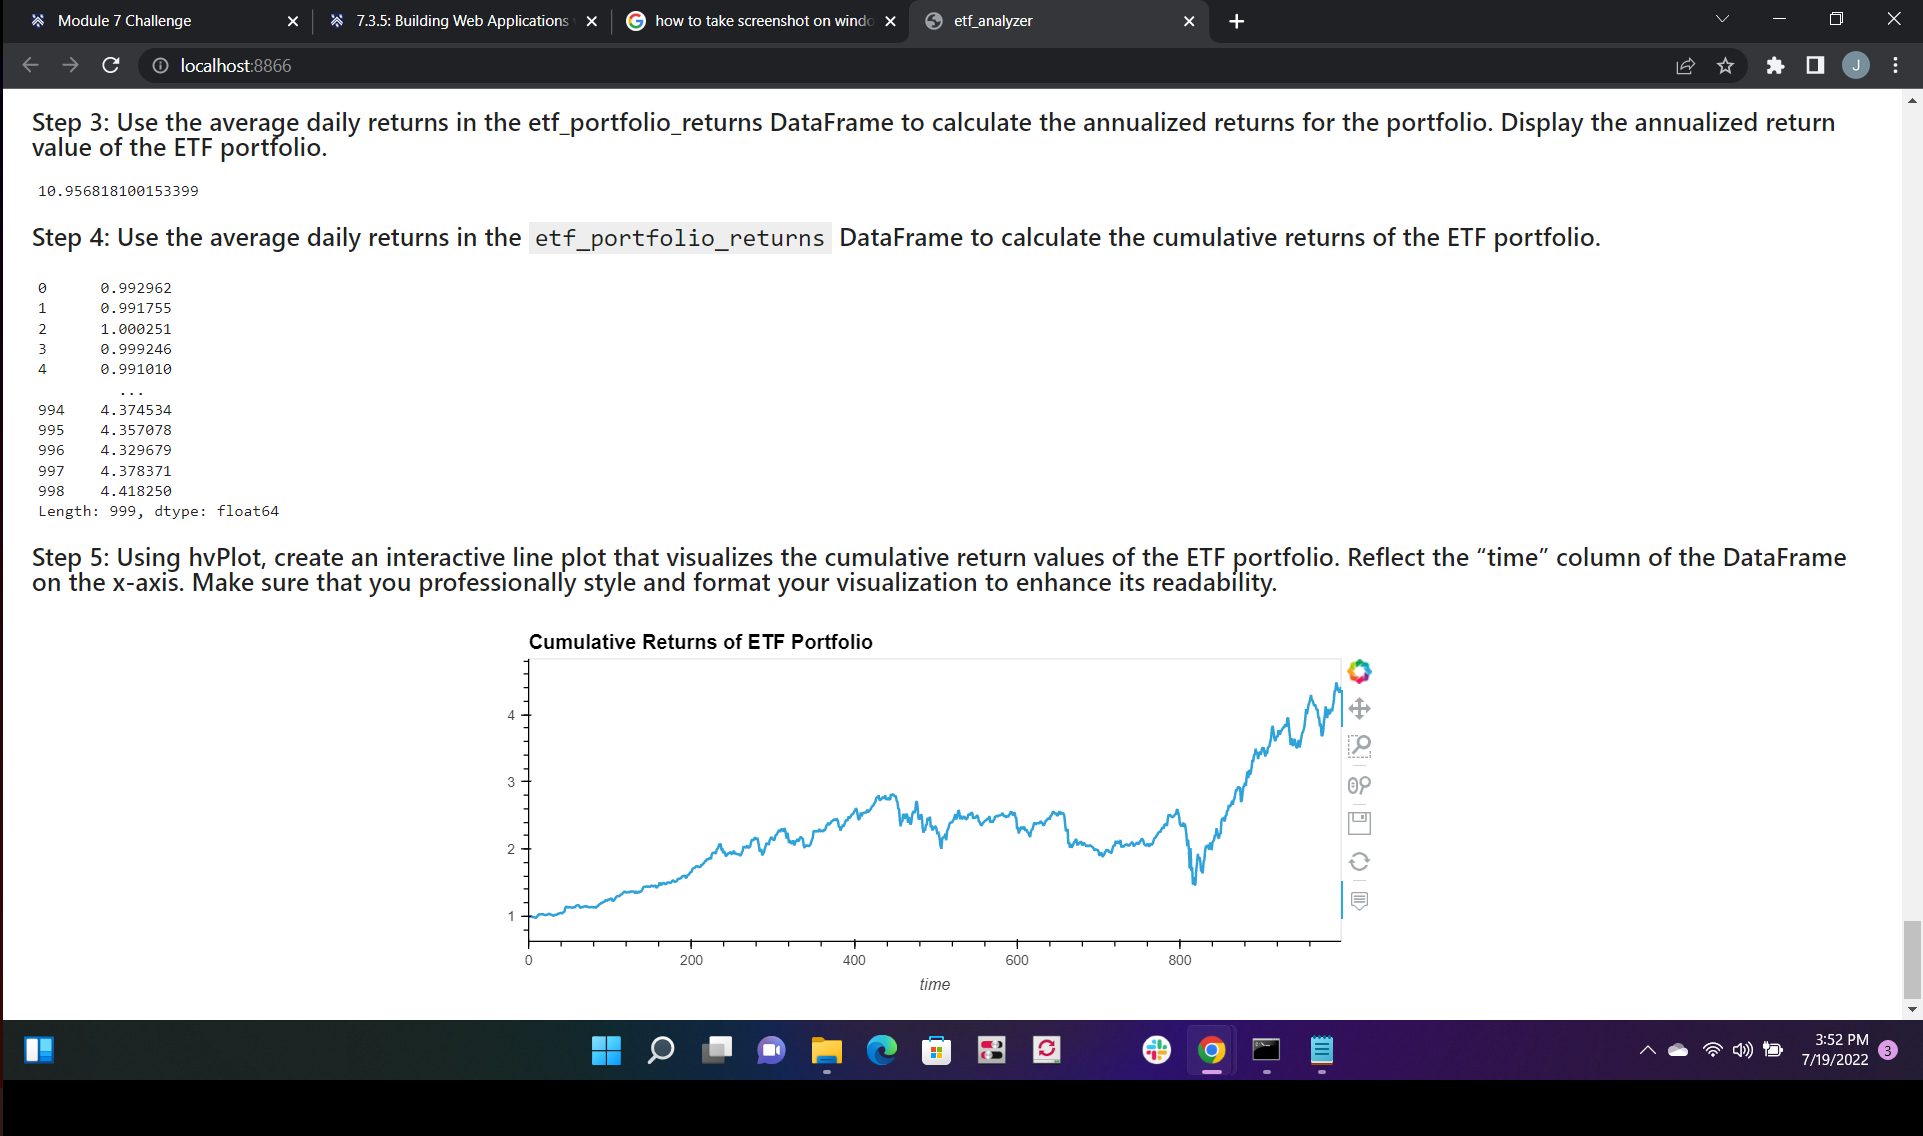This screenshot has height=1136, width=1923.
Task: Switch to Module 7 Challenge tab
Action: 125,21
